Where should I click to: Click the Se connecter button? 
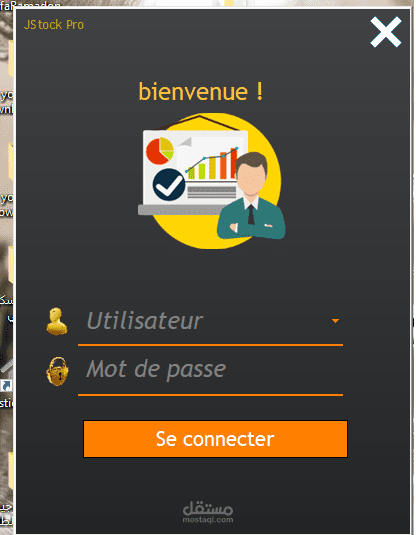point(215,439)
